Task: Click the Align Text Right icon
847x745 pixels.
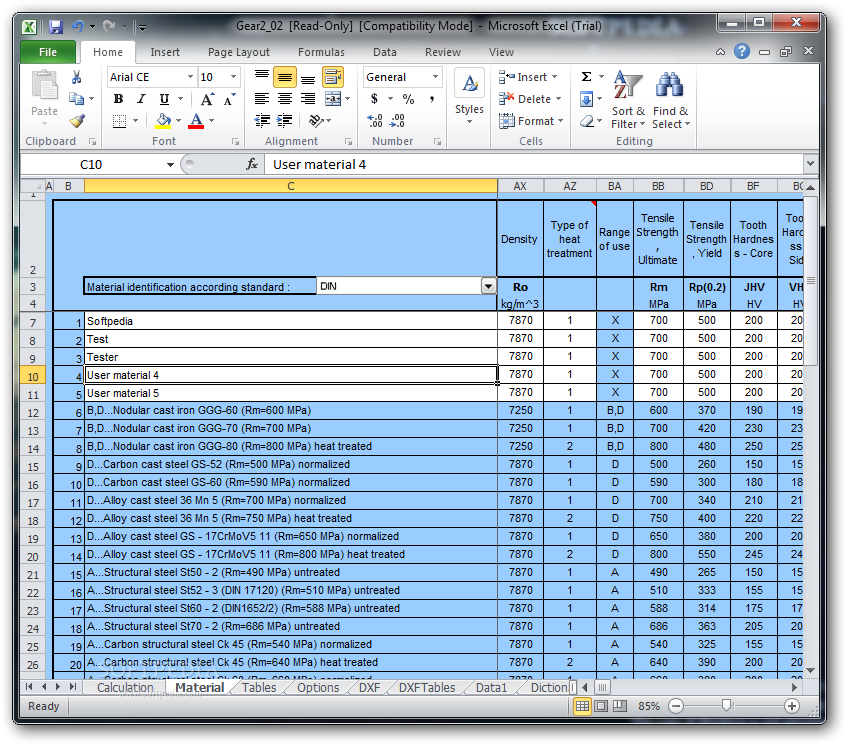Action: click(308, 99)
